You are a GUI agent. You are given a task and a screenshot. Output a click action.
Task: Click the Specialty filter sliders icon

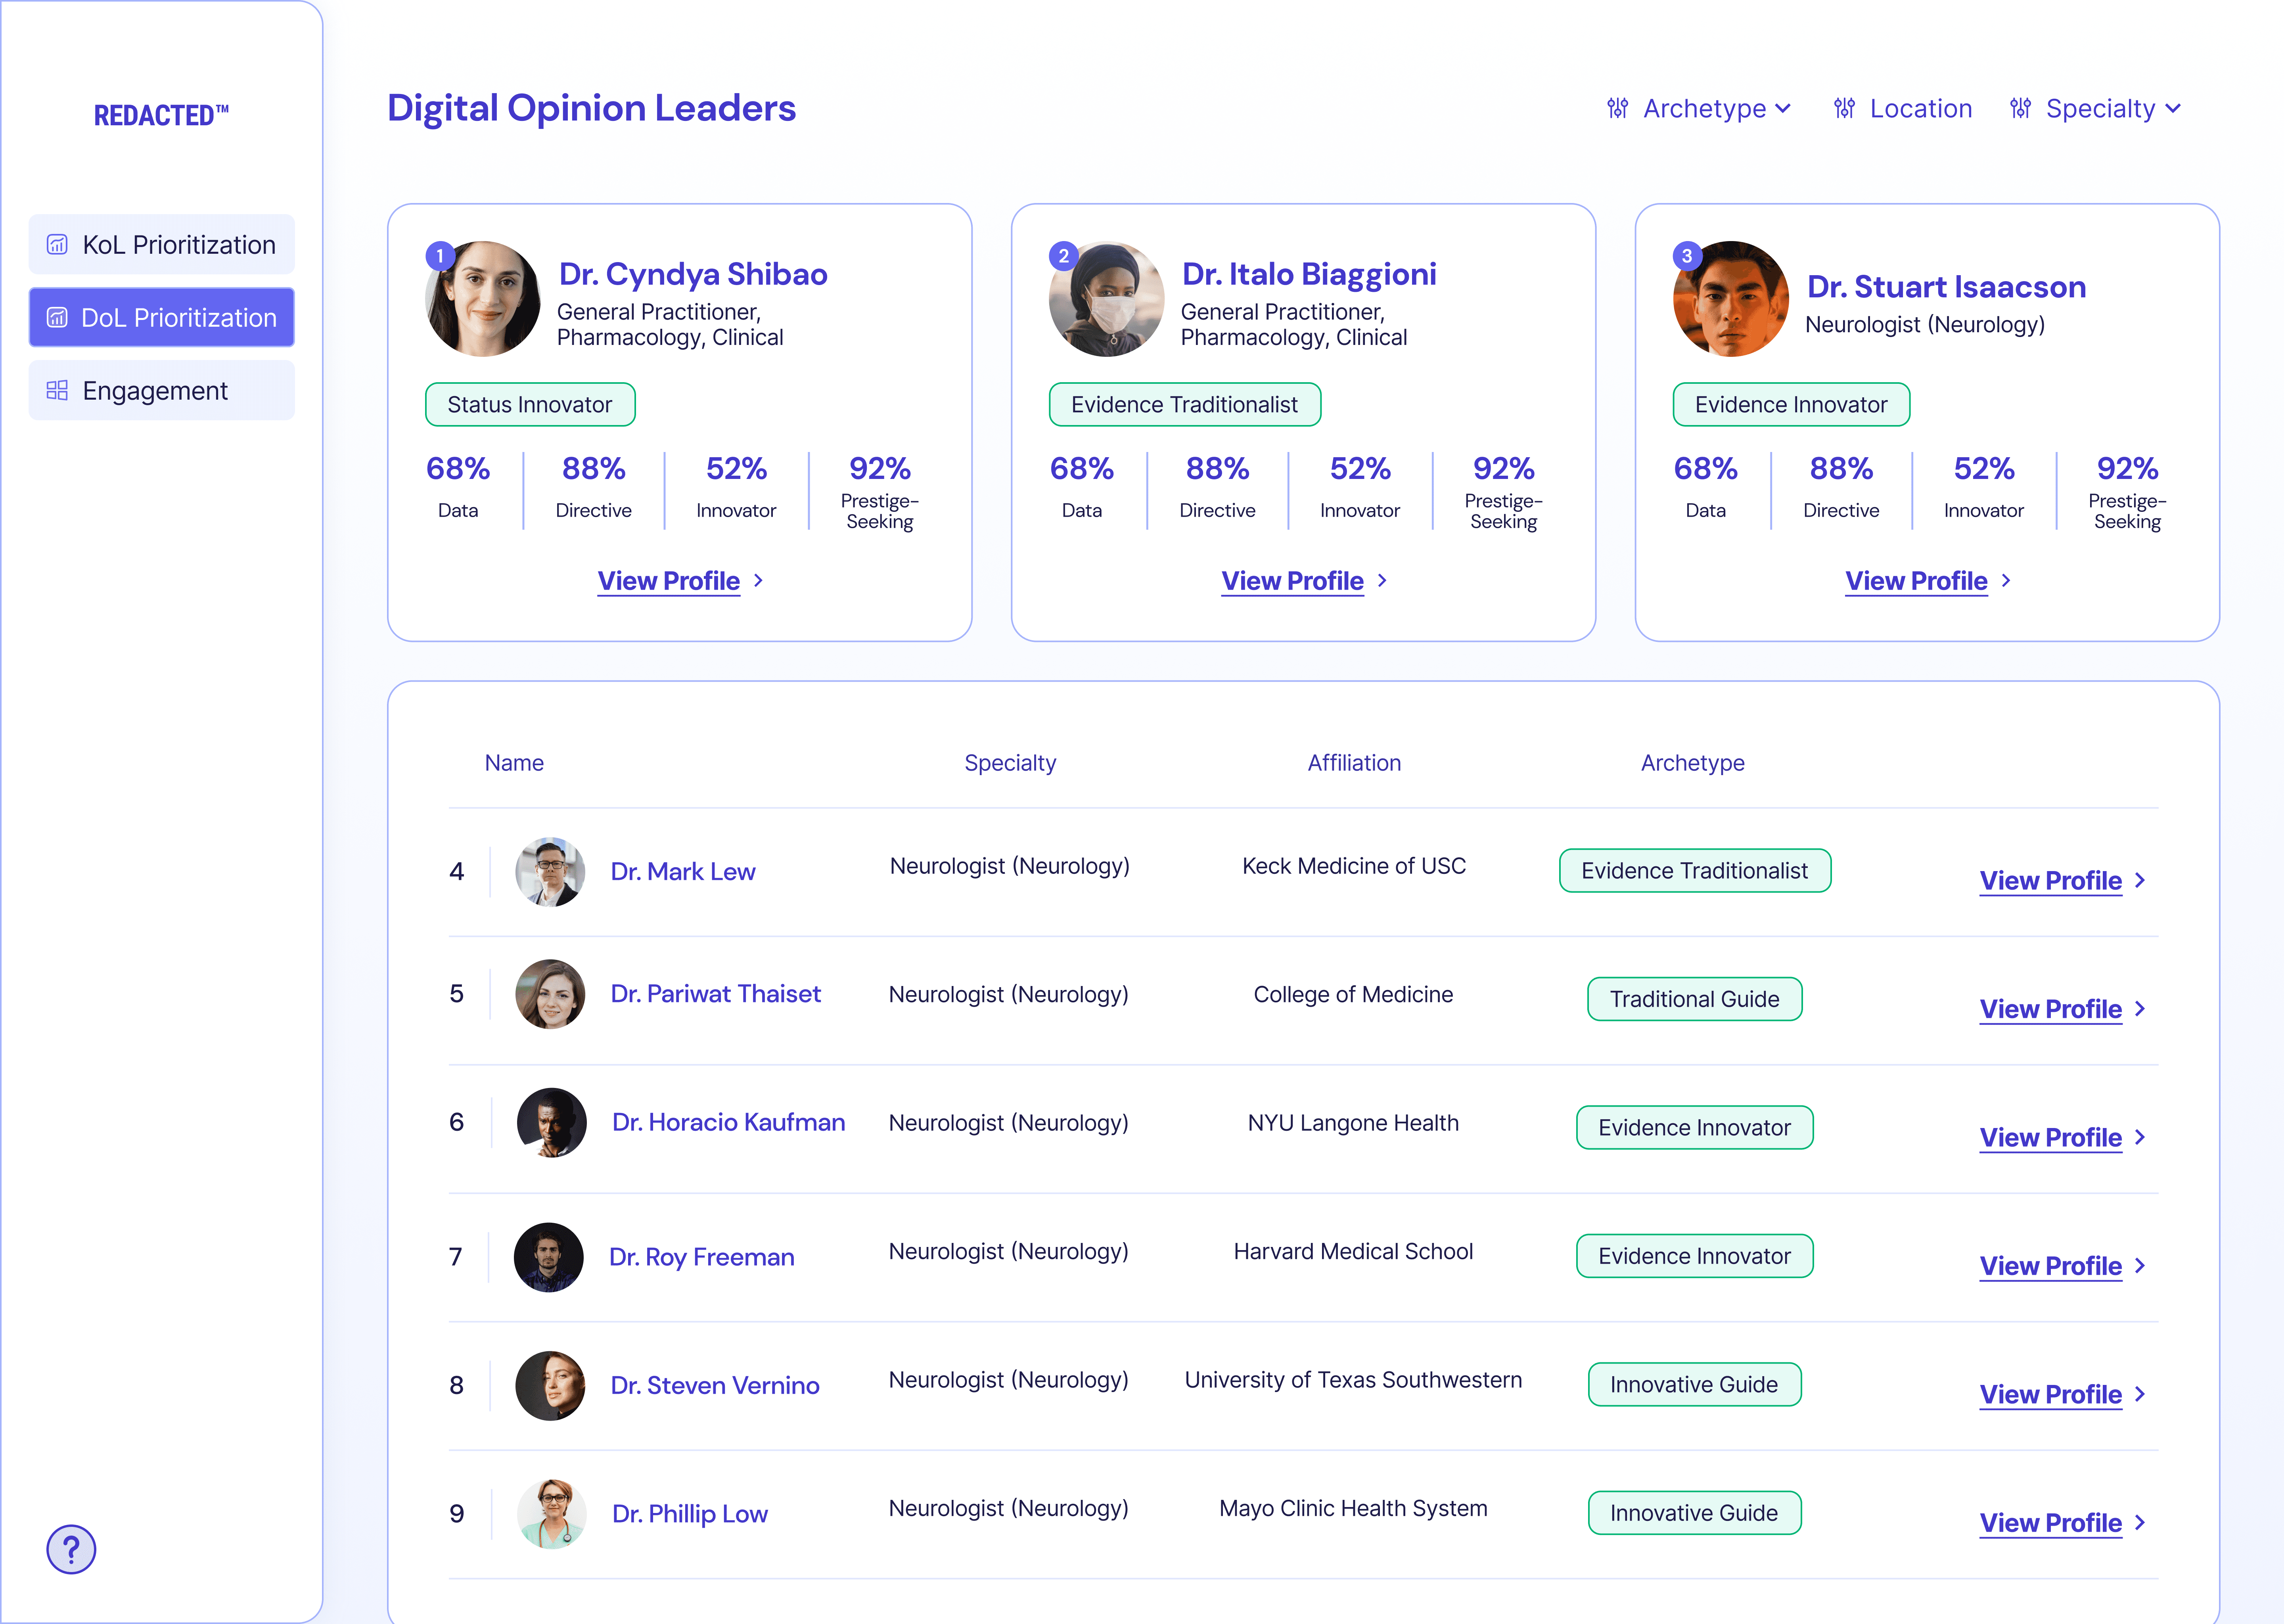2021,108
